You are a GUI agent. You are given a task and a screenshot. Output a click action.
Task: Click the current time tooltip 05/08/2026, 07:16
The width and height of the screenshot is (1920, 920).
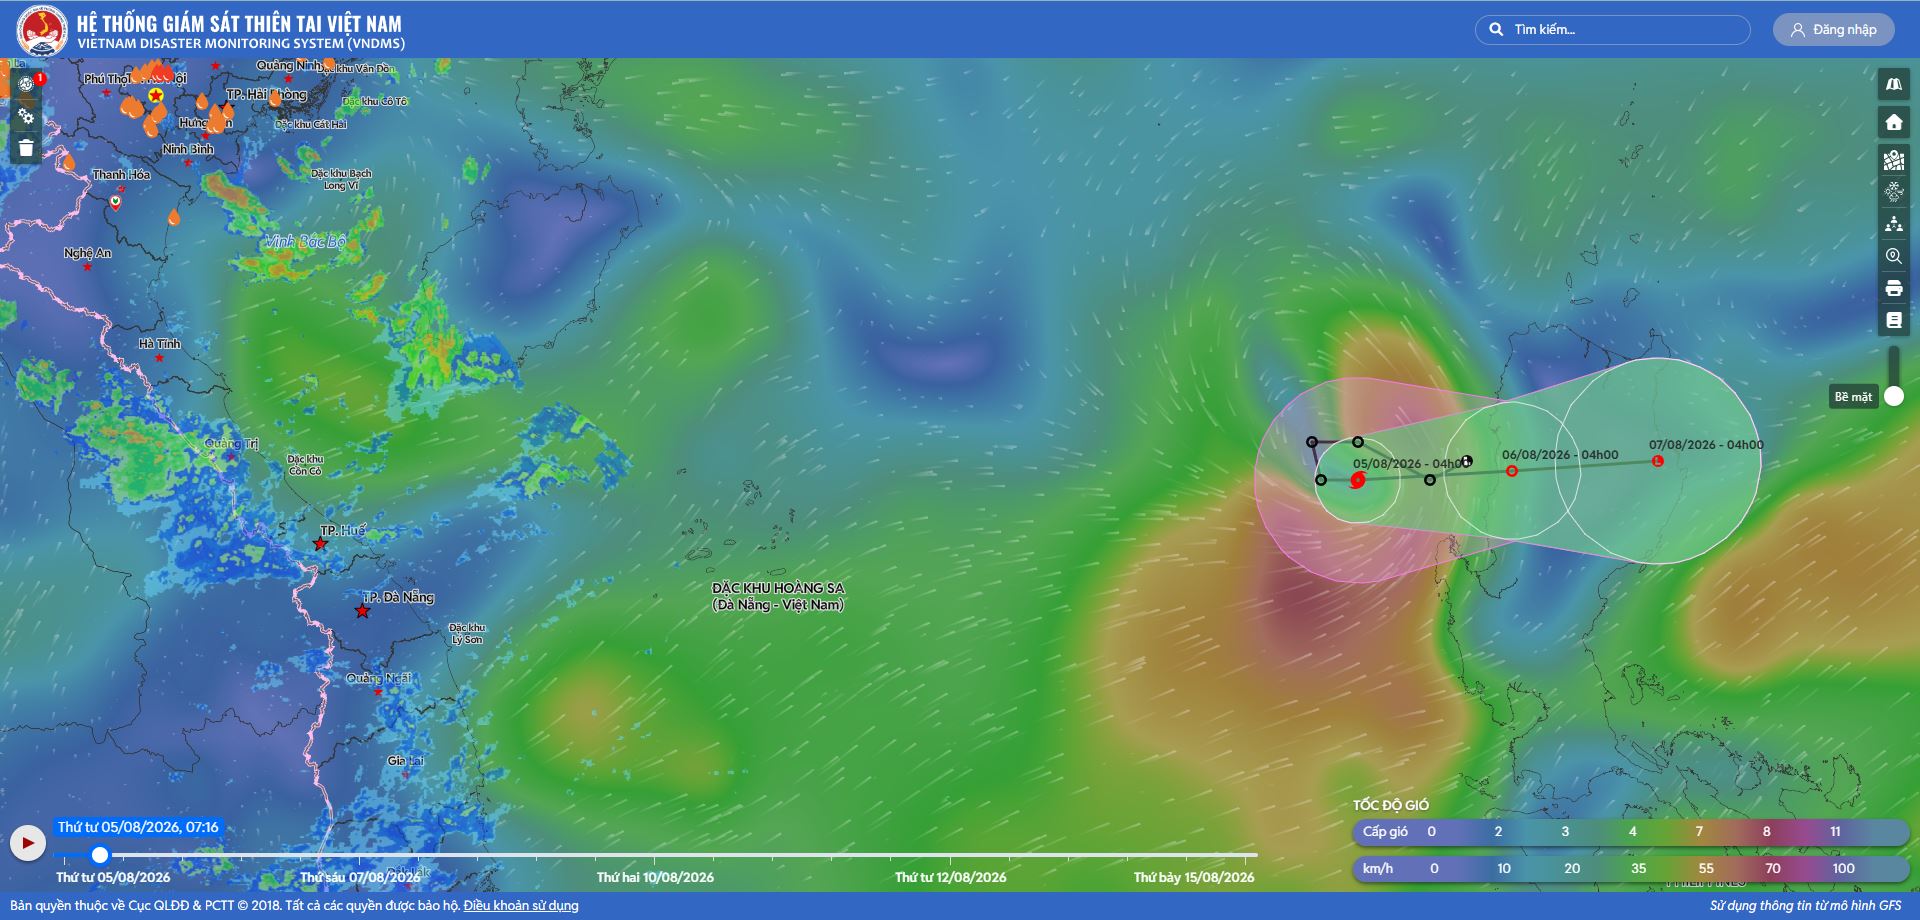138,827
